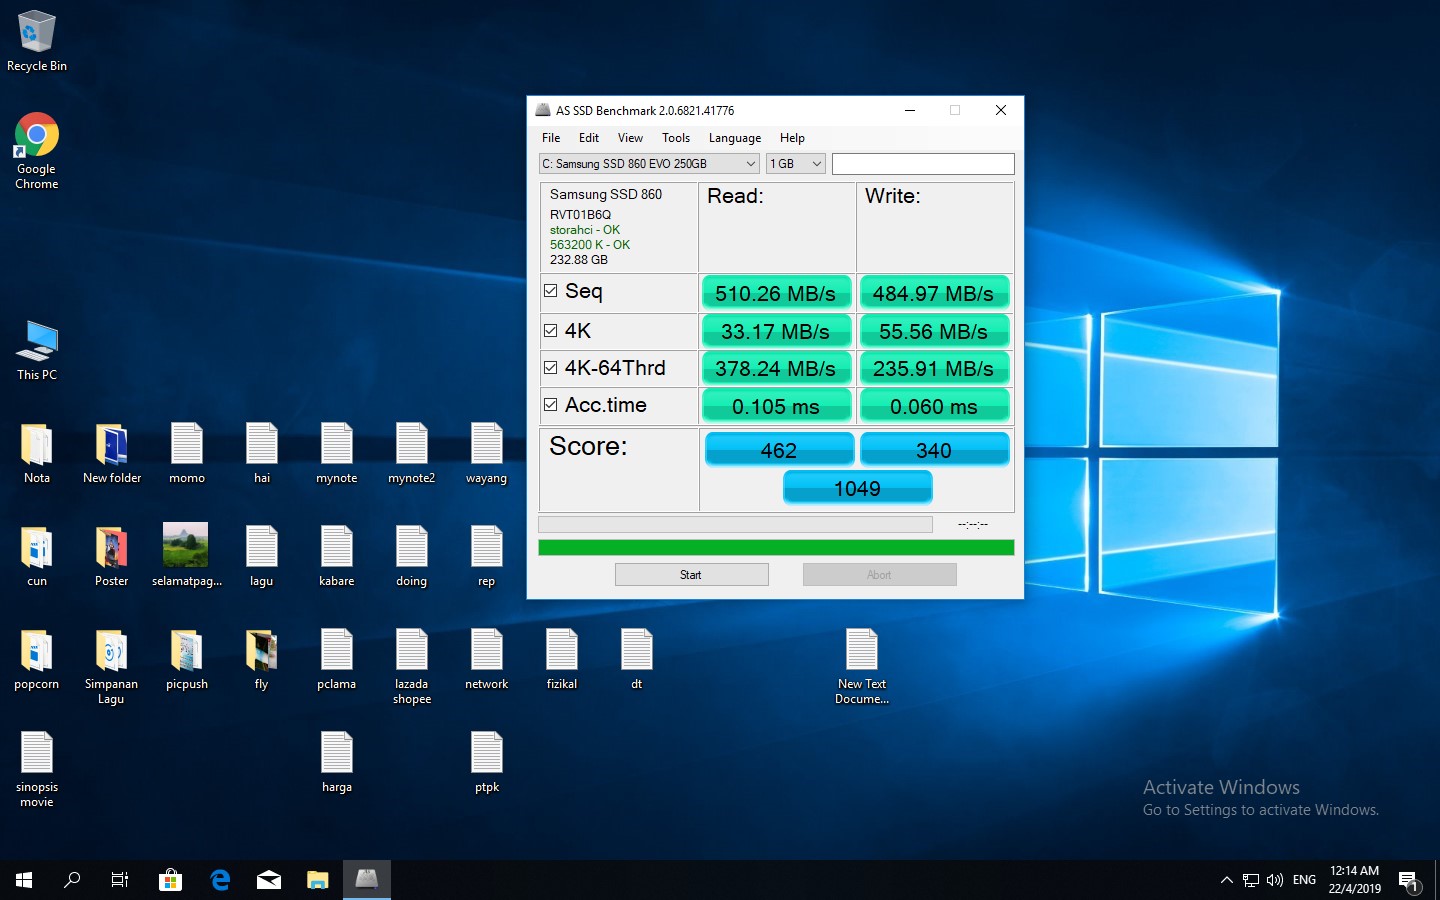Click the green overall progress bar
The image size is (1440, 900).
[776, 547]
